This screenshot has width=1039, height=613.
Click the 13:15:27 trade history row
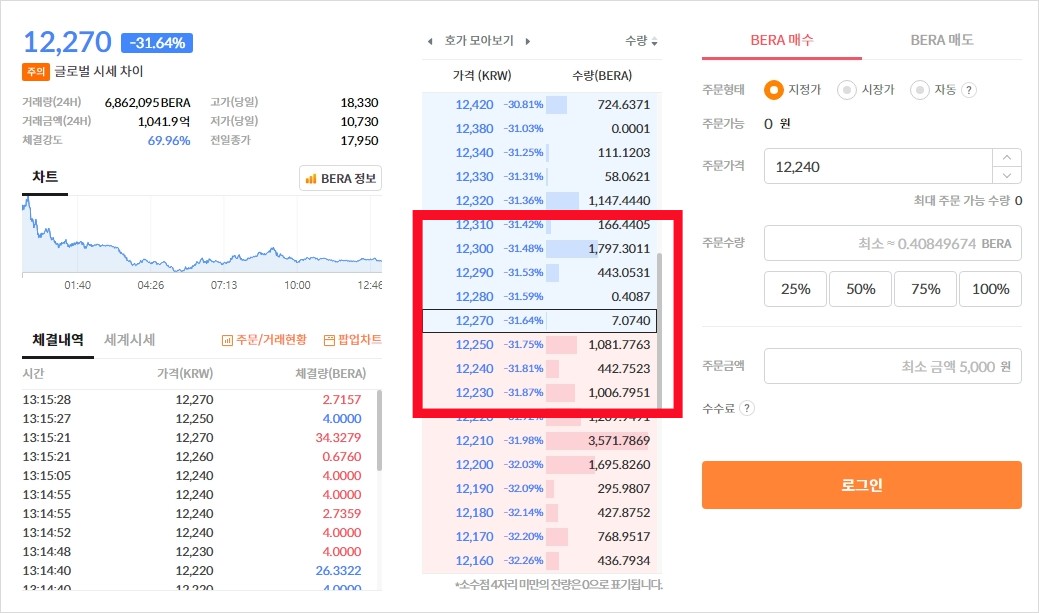tap(199, 419)
